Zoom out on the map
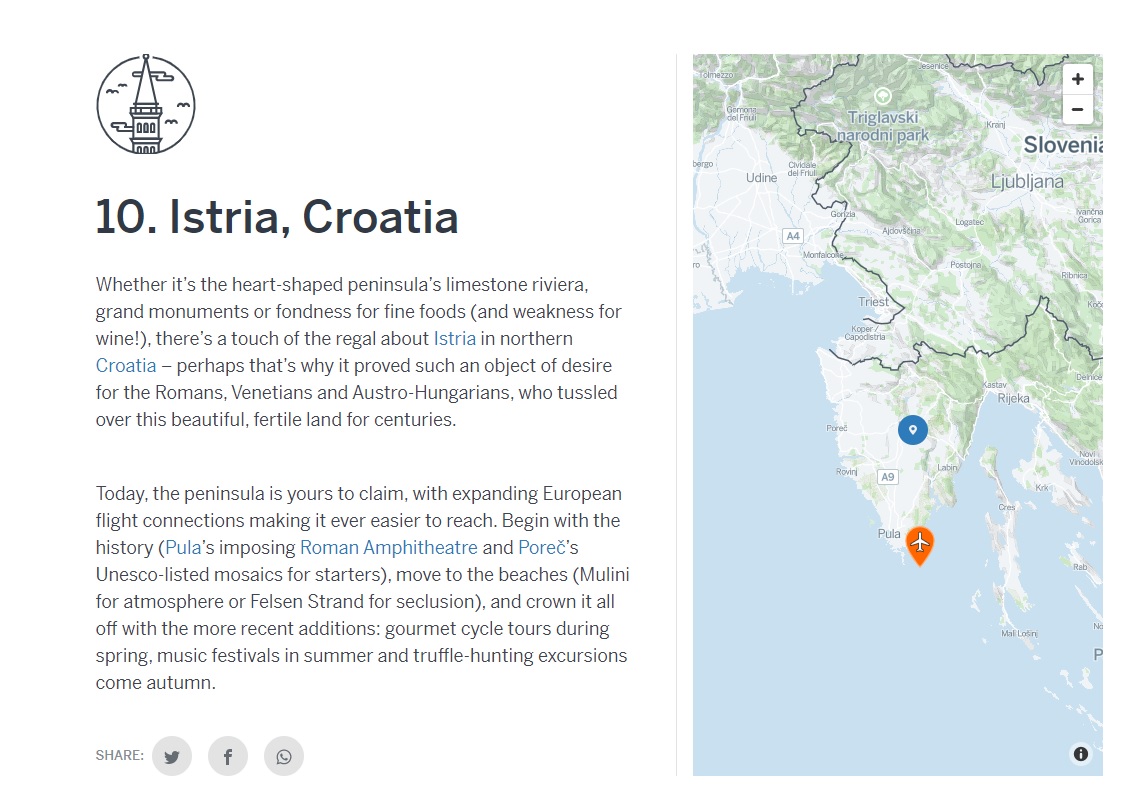 click(x=1077, y=110)
